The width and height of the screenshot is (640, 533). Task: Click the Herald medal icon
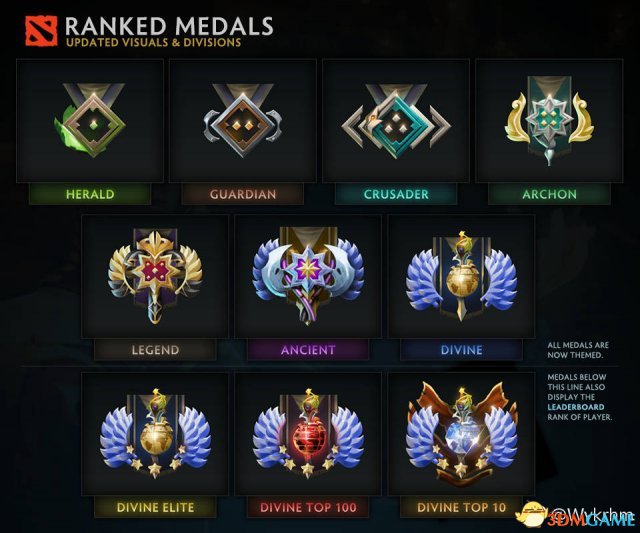[x=90, y=120]
